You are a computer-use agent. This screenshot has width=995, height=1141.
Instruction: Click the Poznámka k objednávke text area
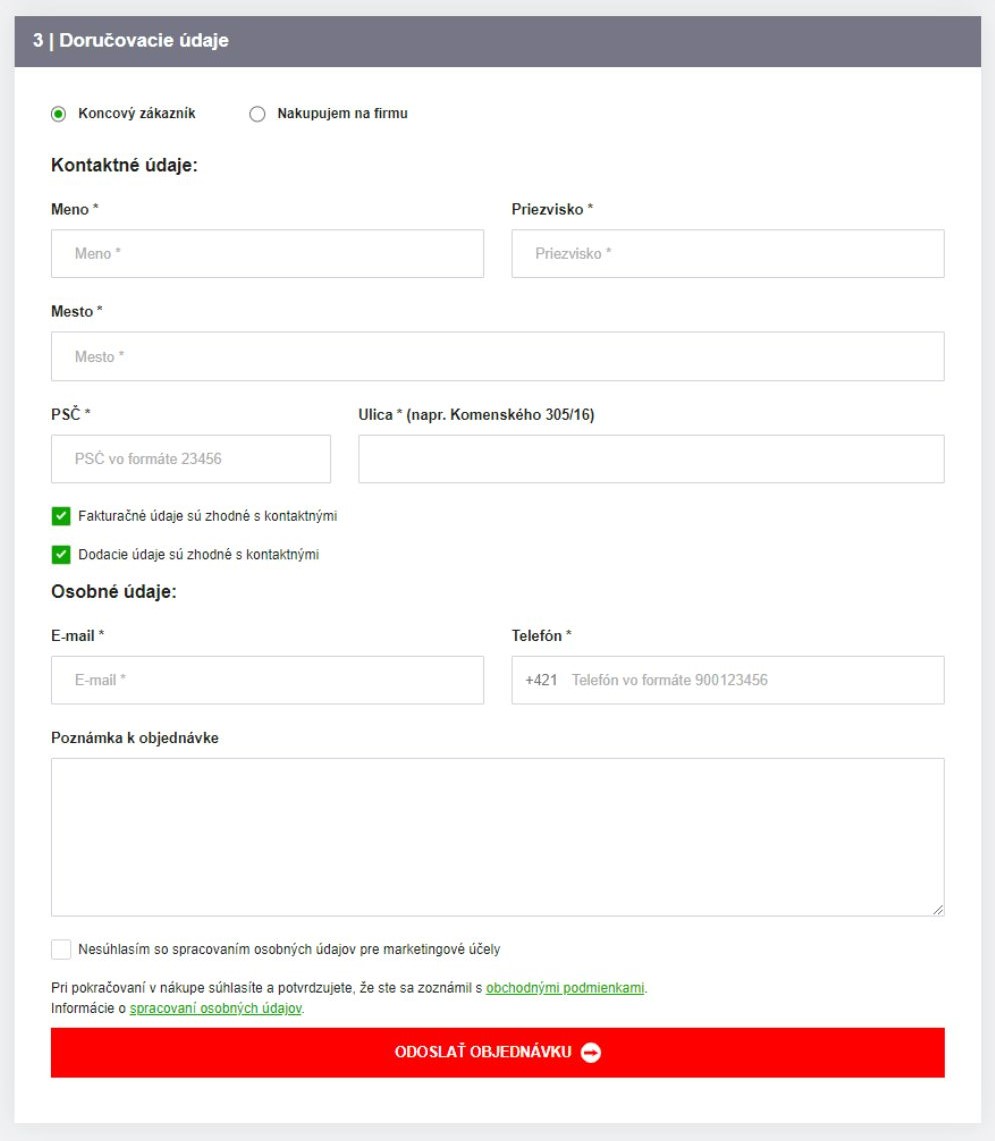point(497,836)
